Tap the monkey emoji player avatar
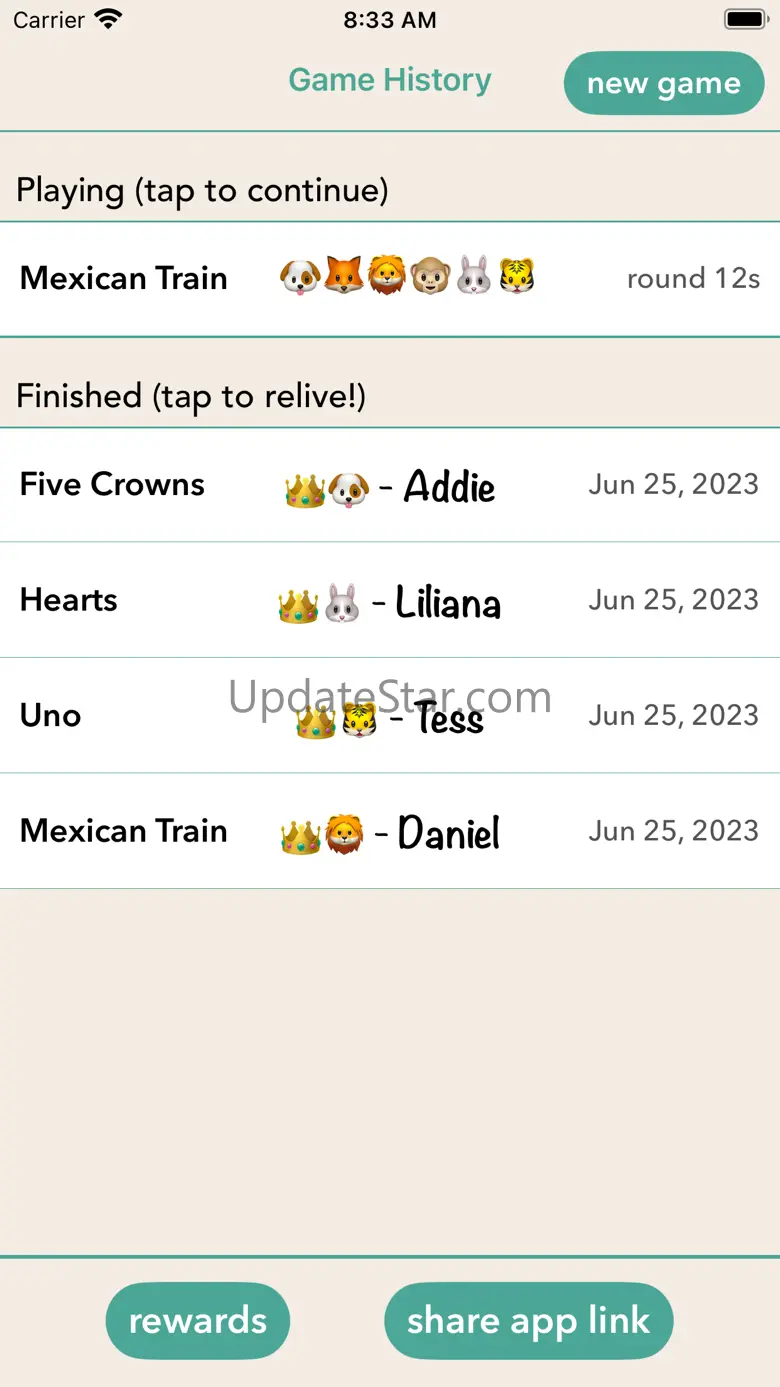Viewport: 780px width, 1387px height. 430,276
